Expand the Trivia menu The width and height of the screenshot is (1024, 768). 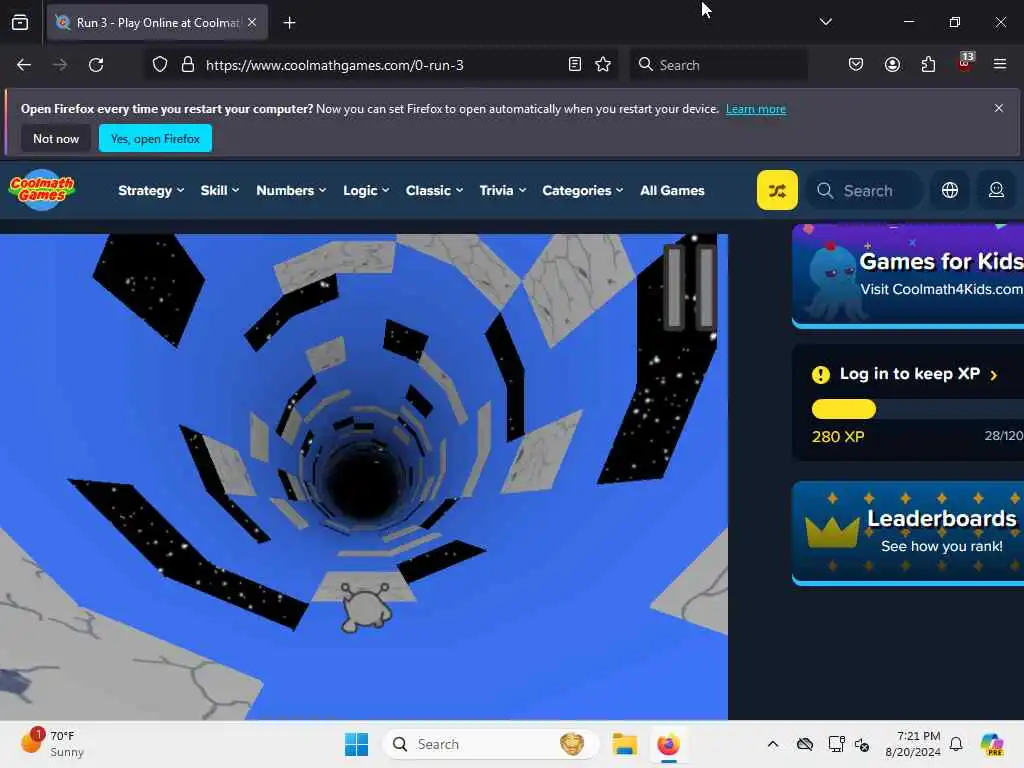[502, 191]
